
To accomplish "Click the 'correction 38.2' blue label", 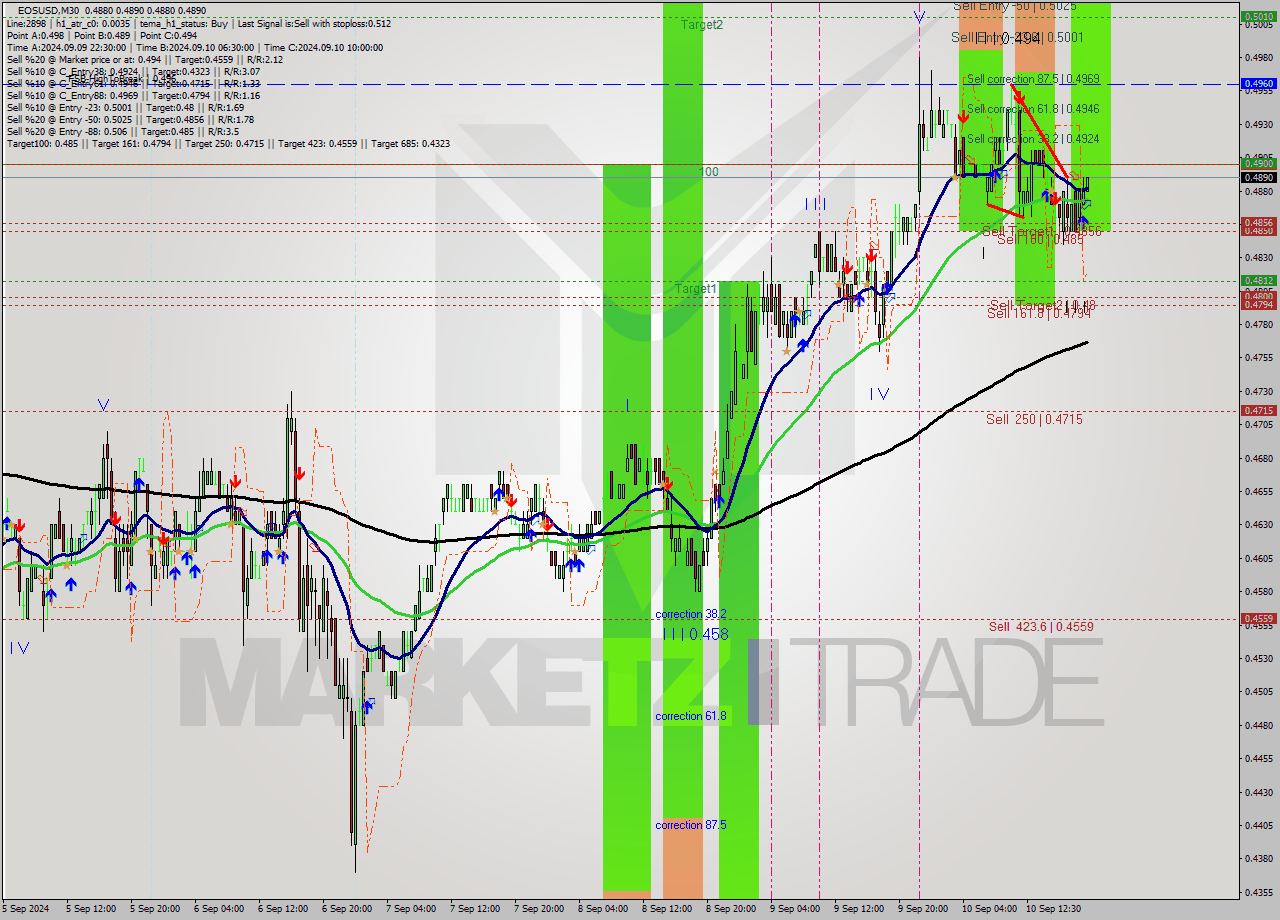I will click(690, 613).
